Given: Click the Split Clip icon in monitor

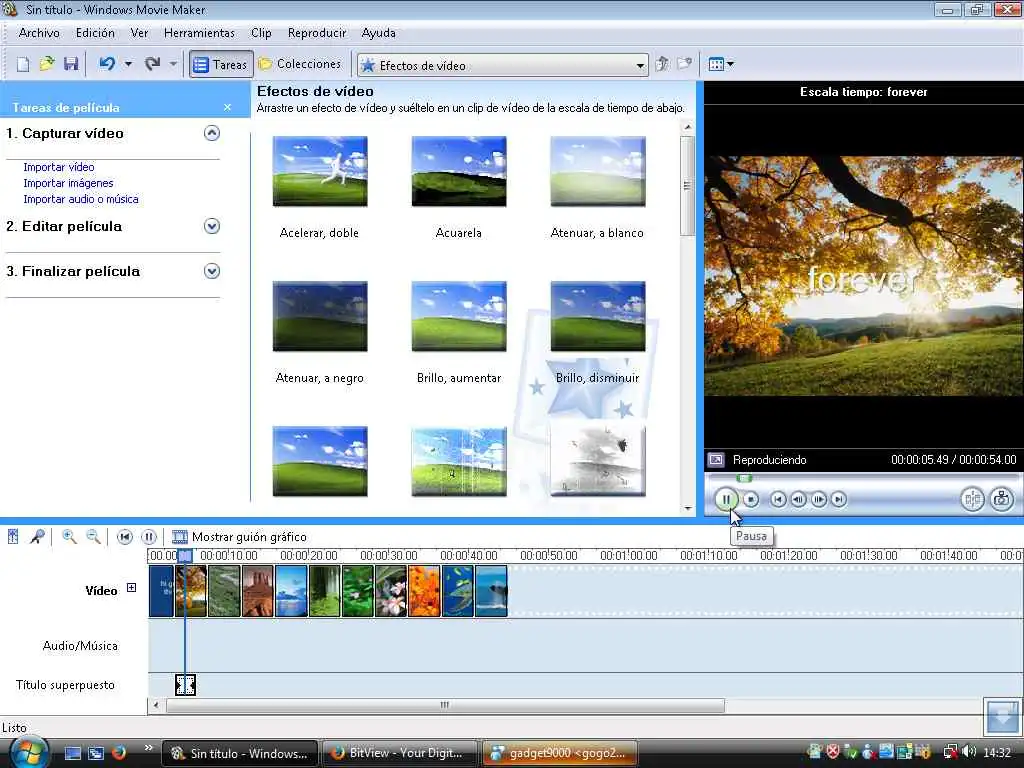Looking at the screenshot, I should (972, 500).
